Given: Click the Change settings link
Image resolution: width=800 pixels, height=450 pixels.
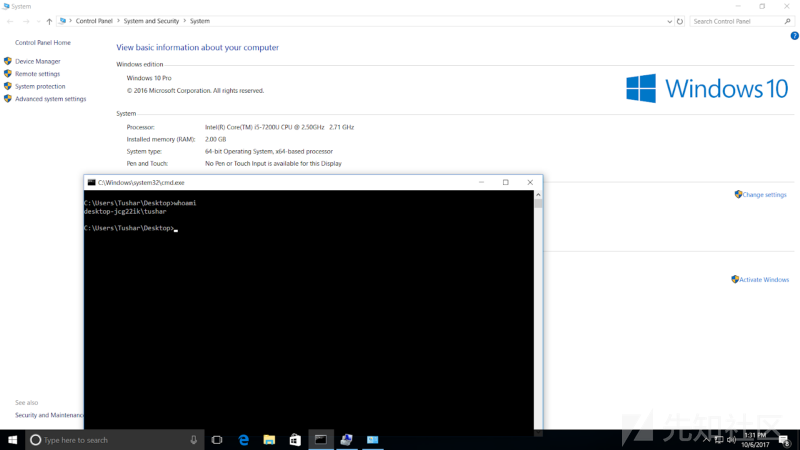Looking at the screenshot, I should (x=764, y=195).
